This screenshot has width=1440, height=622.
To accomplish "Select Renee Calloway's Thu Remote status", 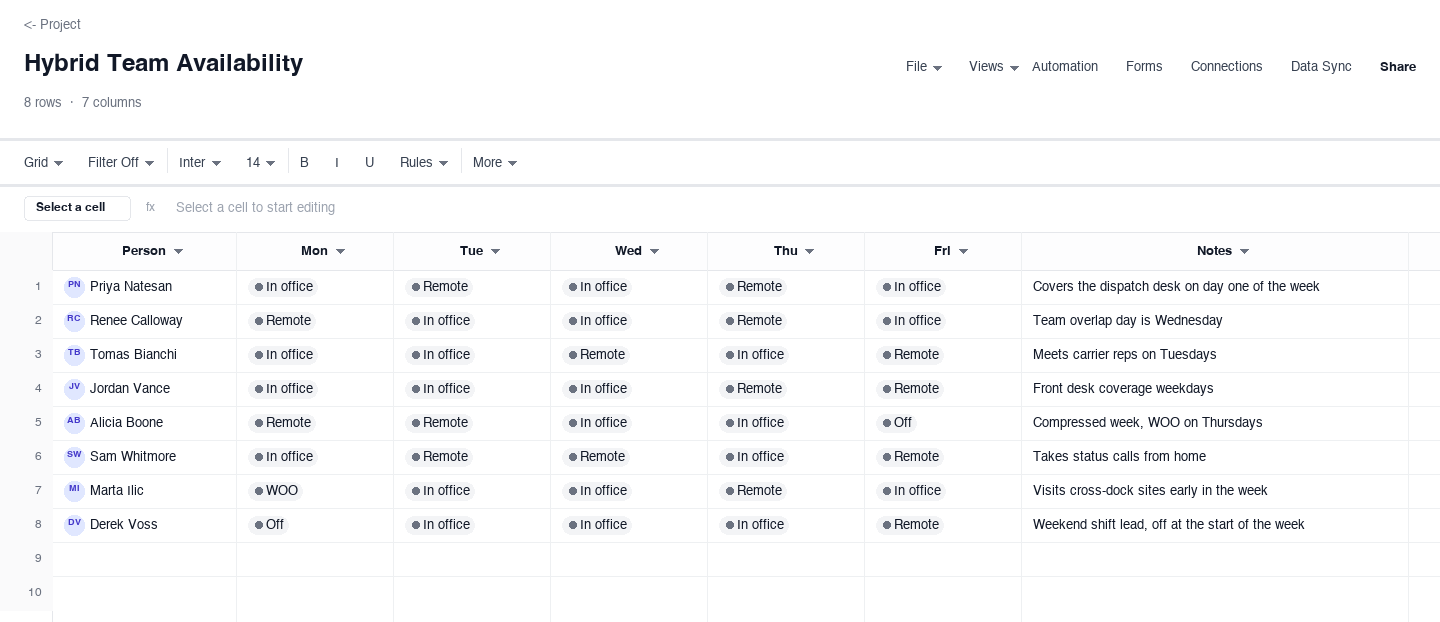I will [752, 321].
